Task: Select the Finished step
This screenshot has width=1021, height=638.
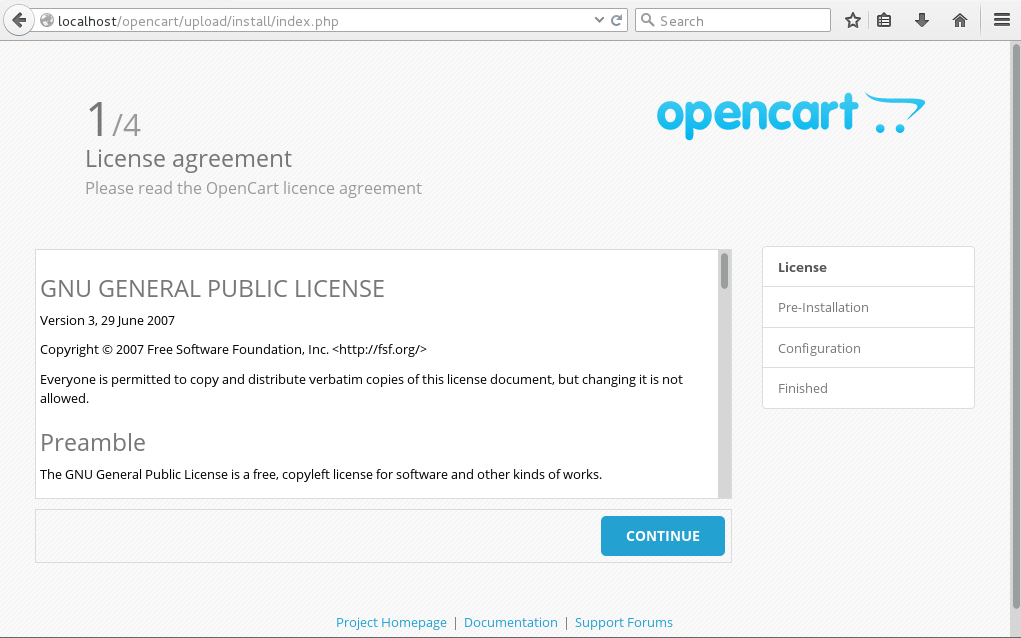Action: pyautogui.click(x=868, y=388)
